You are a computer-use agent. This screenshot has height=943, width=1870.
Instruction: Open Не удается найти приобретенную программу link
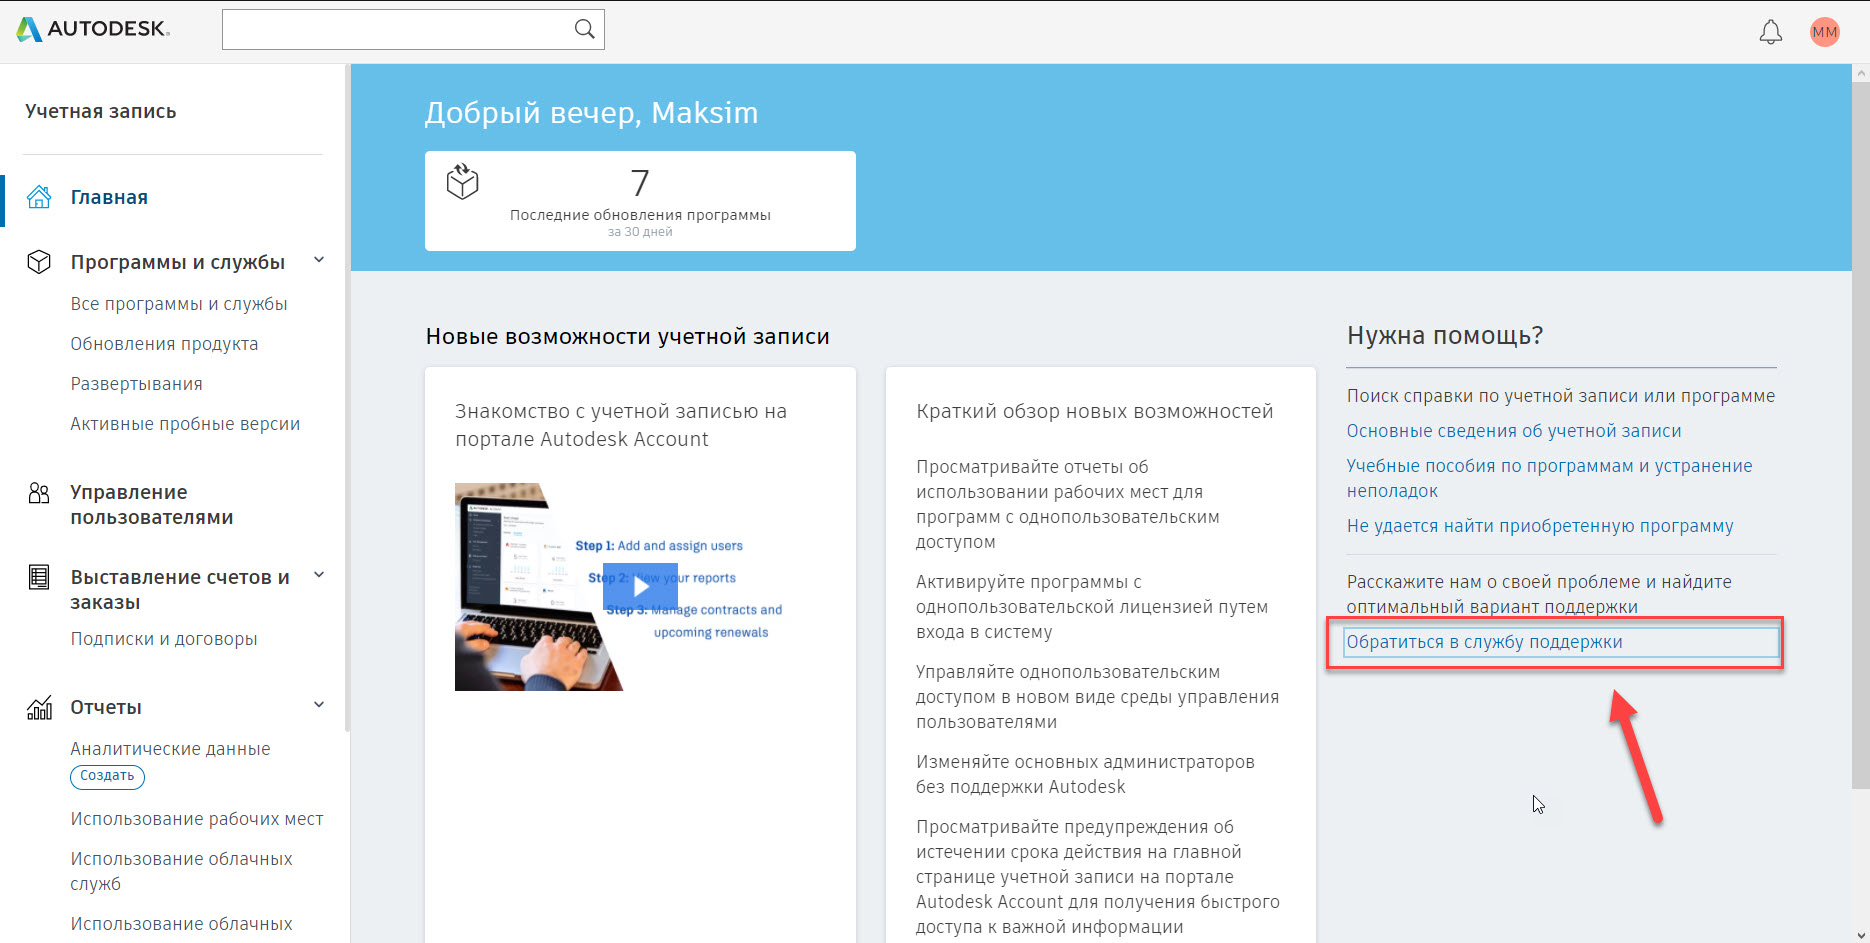click(x=1540, y=526)
